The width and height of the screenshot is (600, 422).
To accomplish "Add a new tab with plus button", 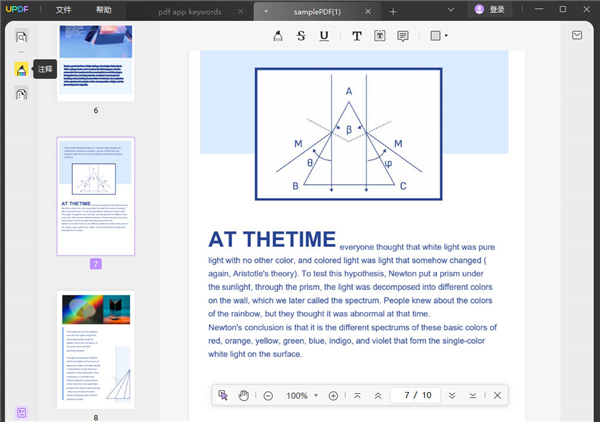I will [x=393, y=12].
